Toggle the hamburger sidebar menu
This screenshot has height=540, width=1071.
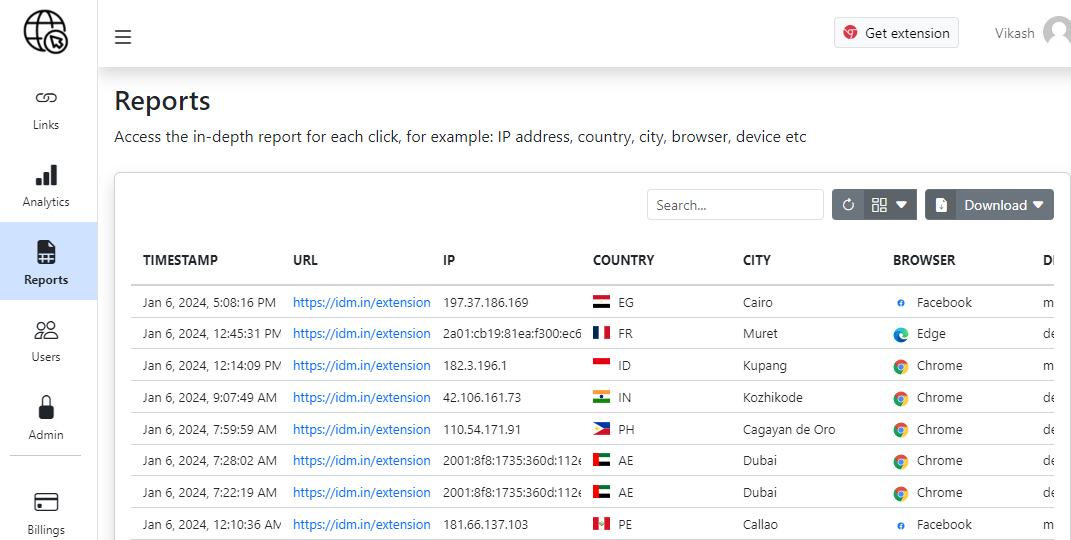point(123,37)
